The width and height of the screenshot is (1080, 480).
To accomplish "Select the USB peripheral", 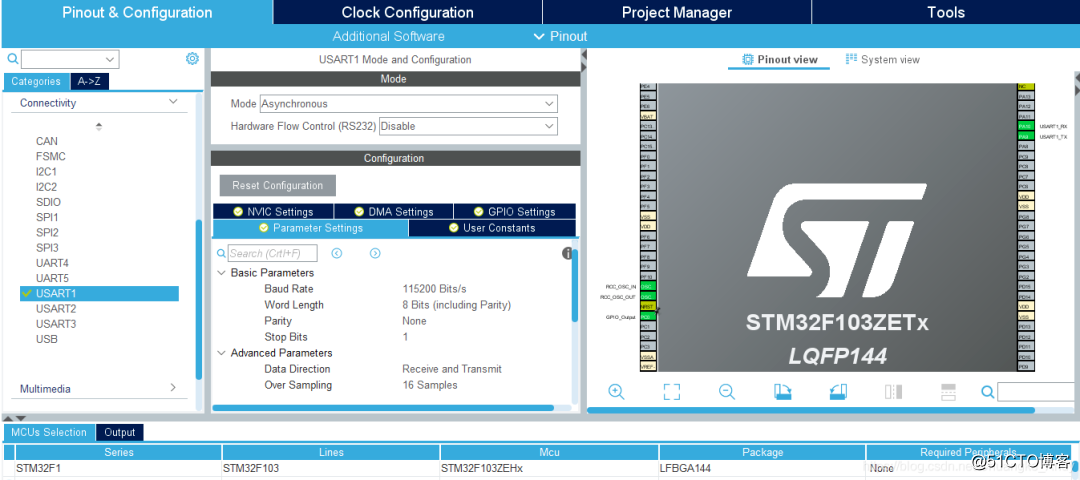I will click(47, 339).
